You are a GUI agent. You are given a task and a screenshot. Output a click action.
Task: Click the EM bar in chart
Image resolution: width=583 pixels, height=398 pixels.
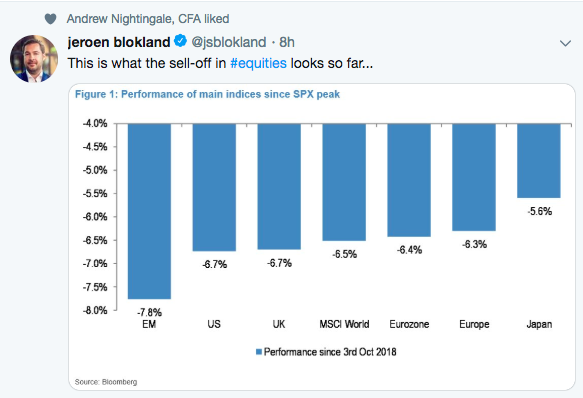pyautogui.click(x=149, y=211)
